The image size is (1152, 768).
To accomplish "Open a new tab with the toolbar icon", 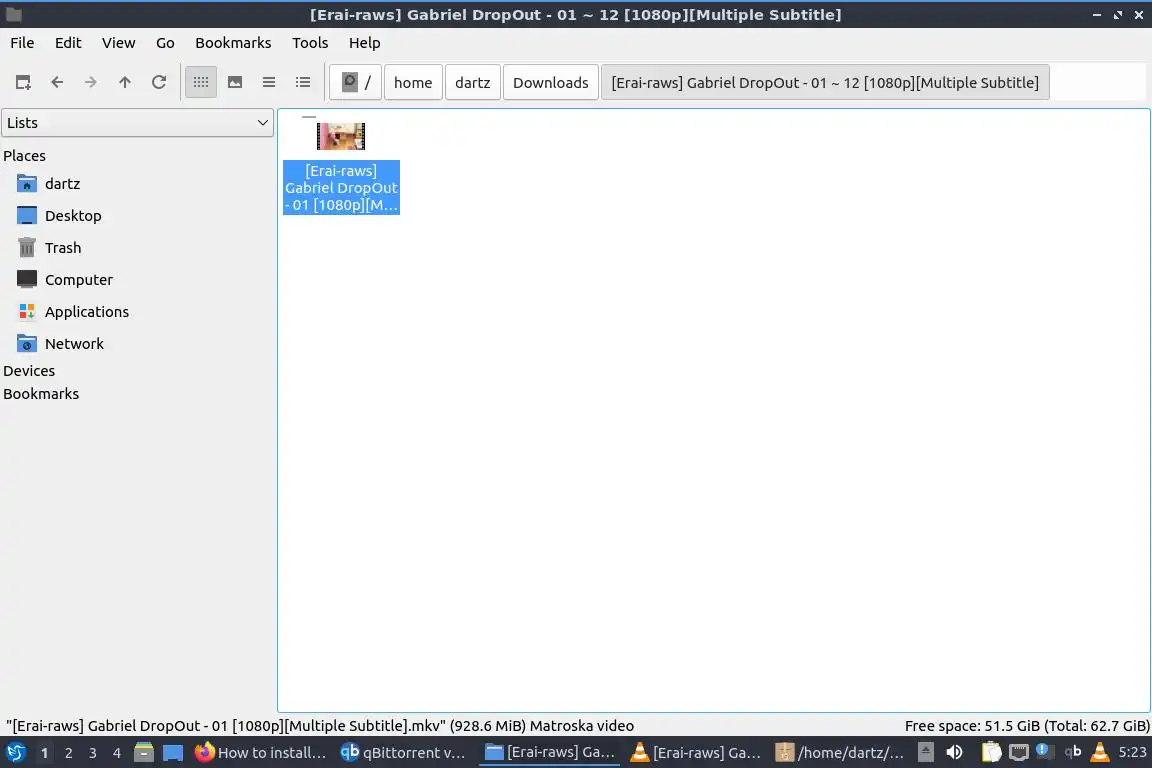I will pos(23,82).
